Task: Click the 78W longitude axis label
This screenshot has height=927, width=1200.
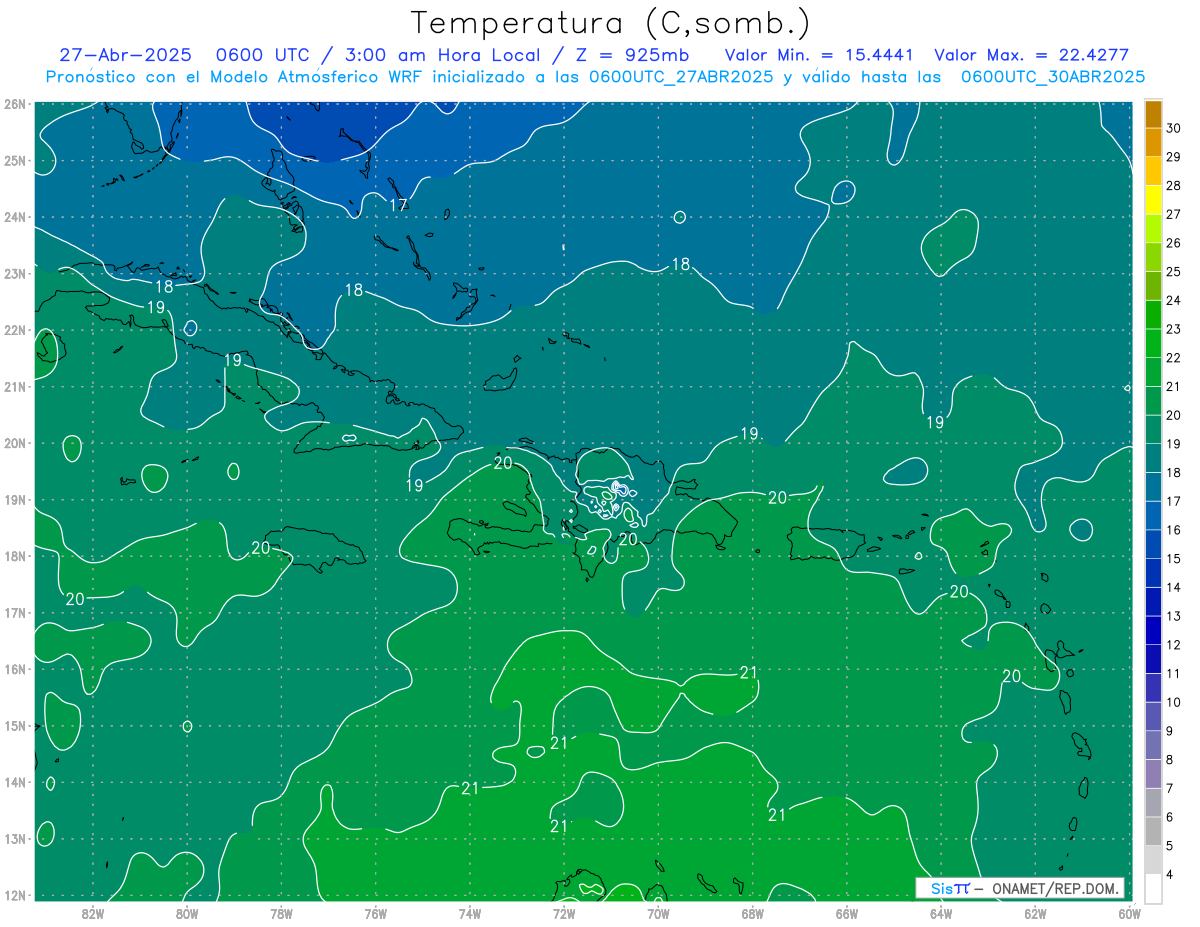Action: click(281, 912)
